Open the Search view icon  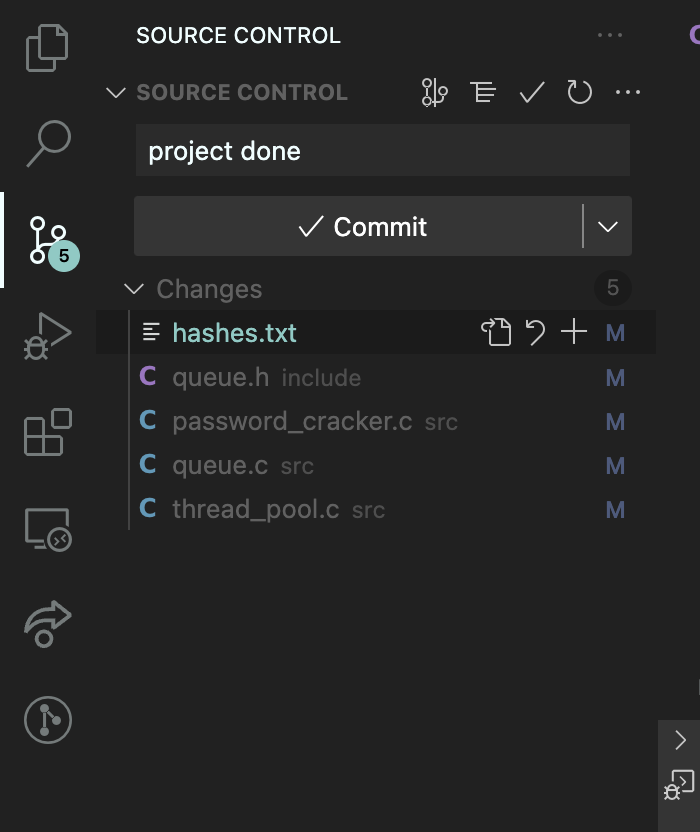[48, 143]
